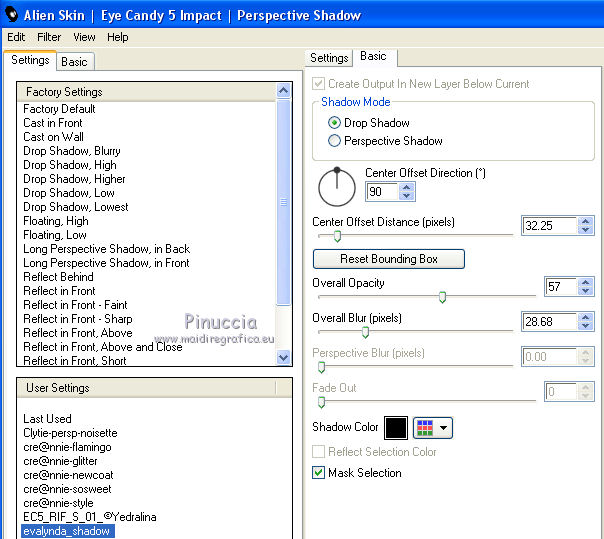Open the Help menu
This screenshot has height=539, width=604.
[117, 37]
